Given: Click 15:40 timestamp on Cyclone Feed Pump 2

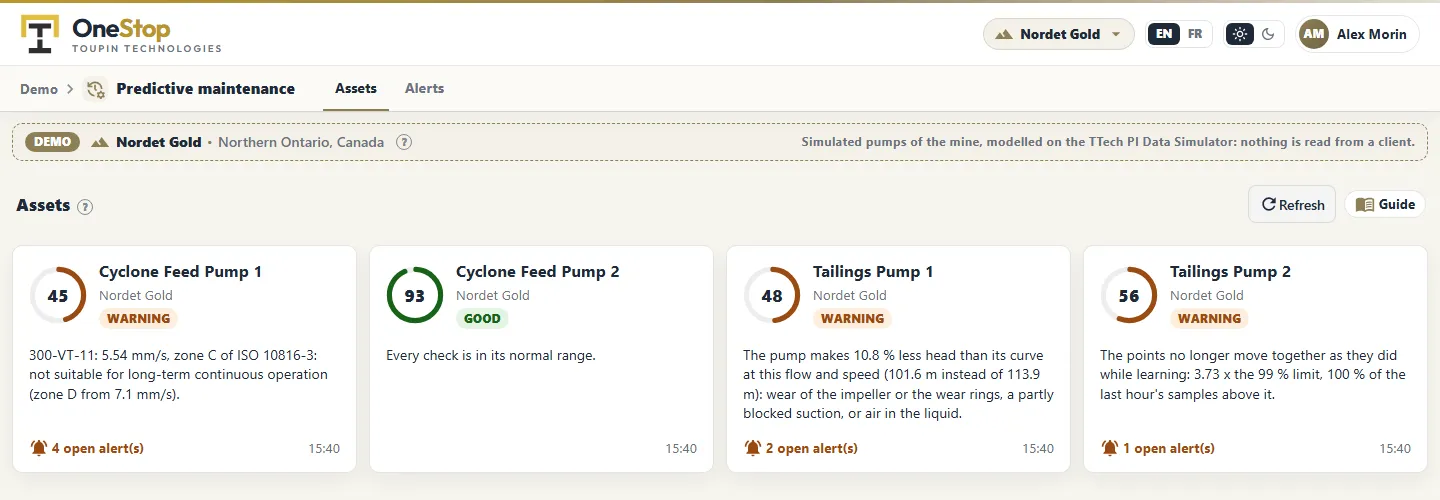Looking at the screenshot, I should coord(681,449).
